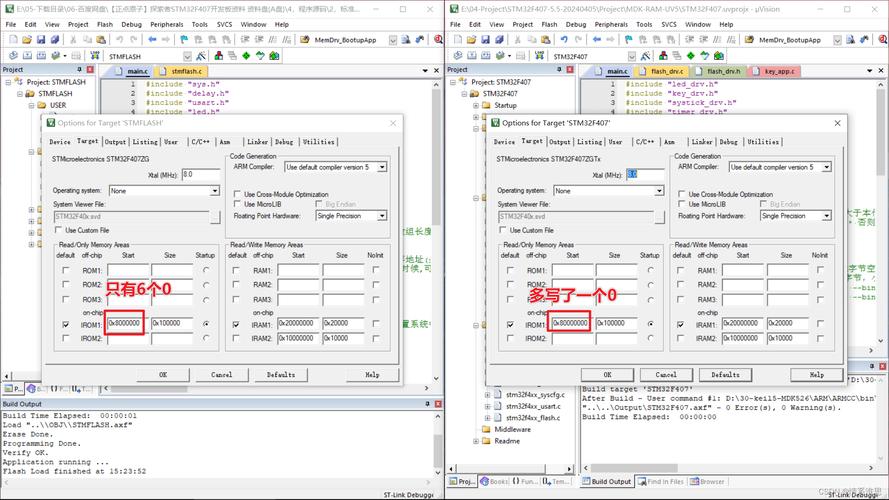Toggle IRAM1 default checkbox in STM32F407 options dialog
Screen dimensions: 889x500
(680, 324)
